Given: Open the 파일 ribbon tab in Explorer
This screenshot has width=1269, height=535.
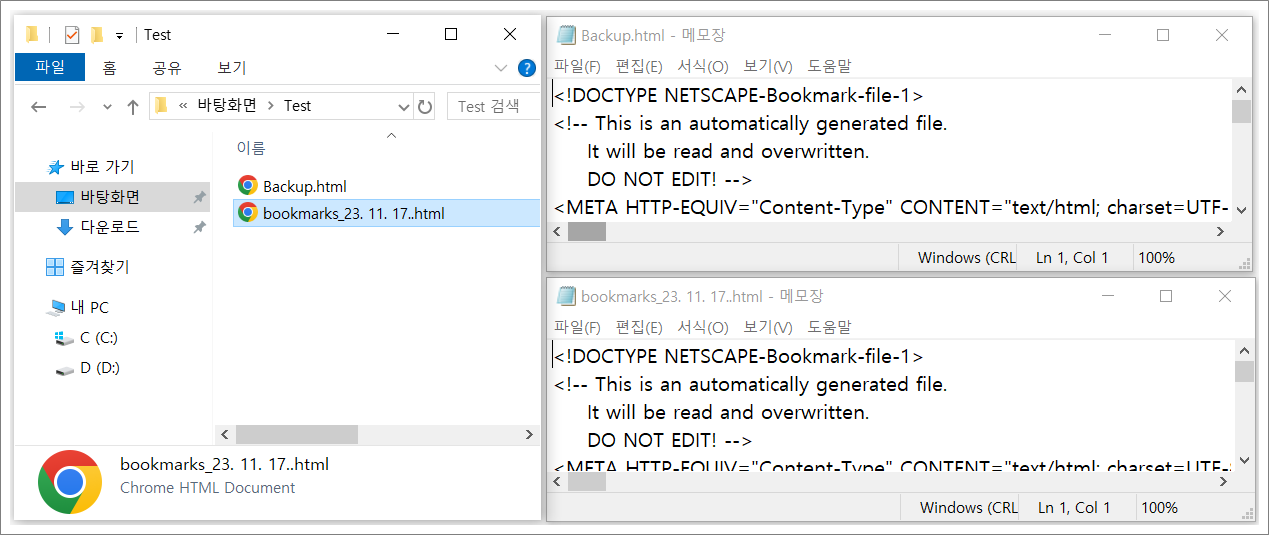Looking at the screenshot, I should pyautogui.click(x=50, y=67).
